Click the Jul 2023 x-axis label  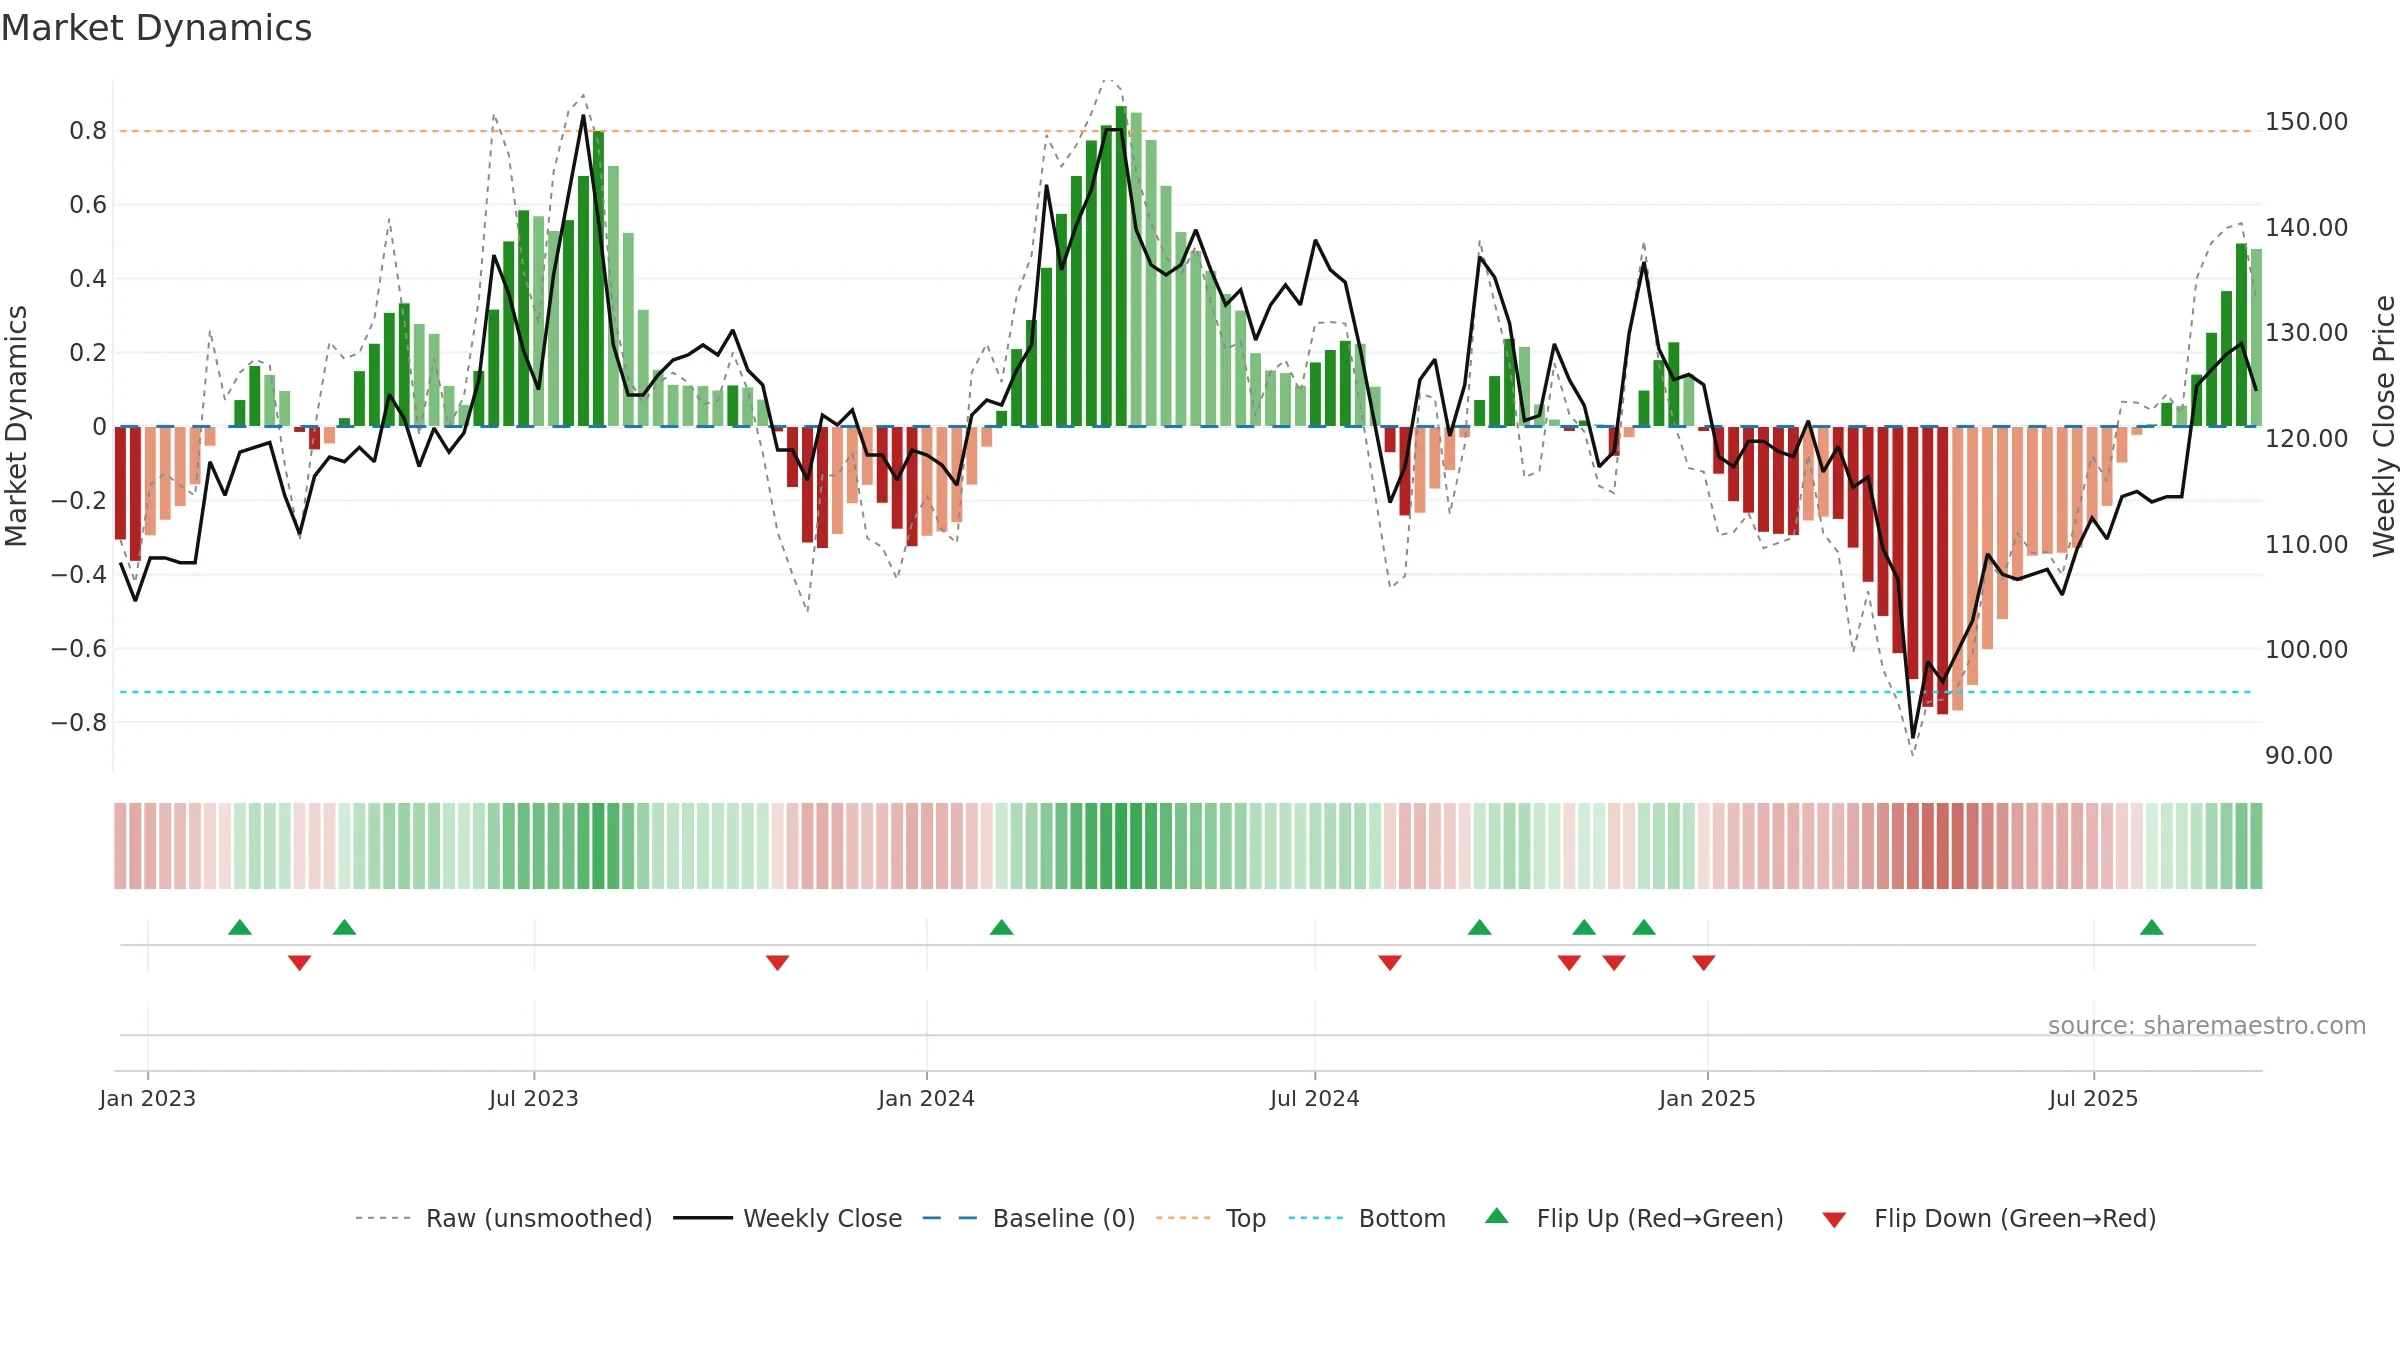534,1098
